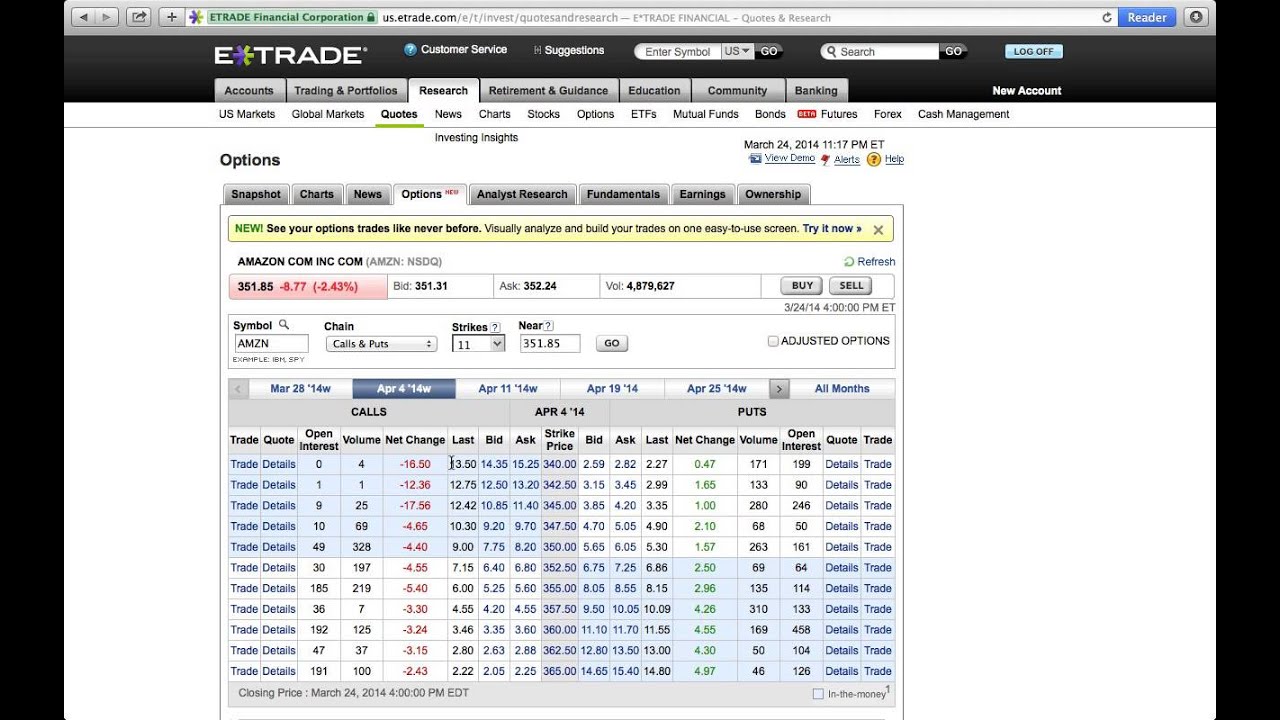Reload page with refresh icon
The image size is (1280, 720).
point(1107,18)
